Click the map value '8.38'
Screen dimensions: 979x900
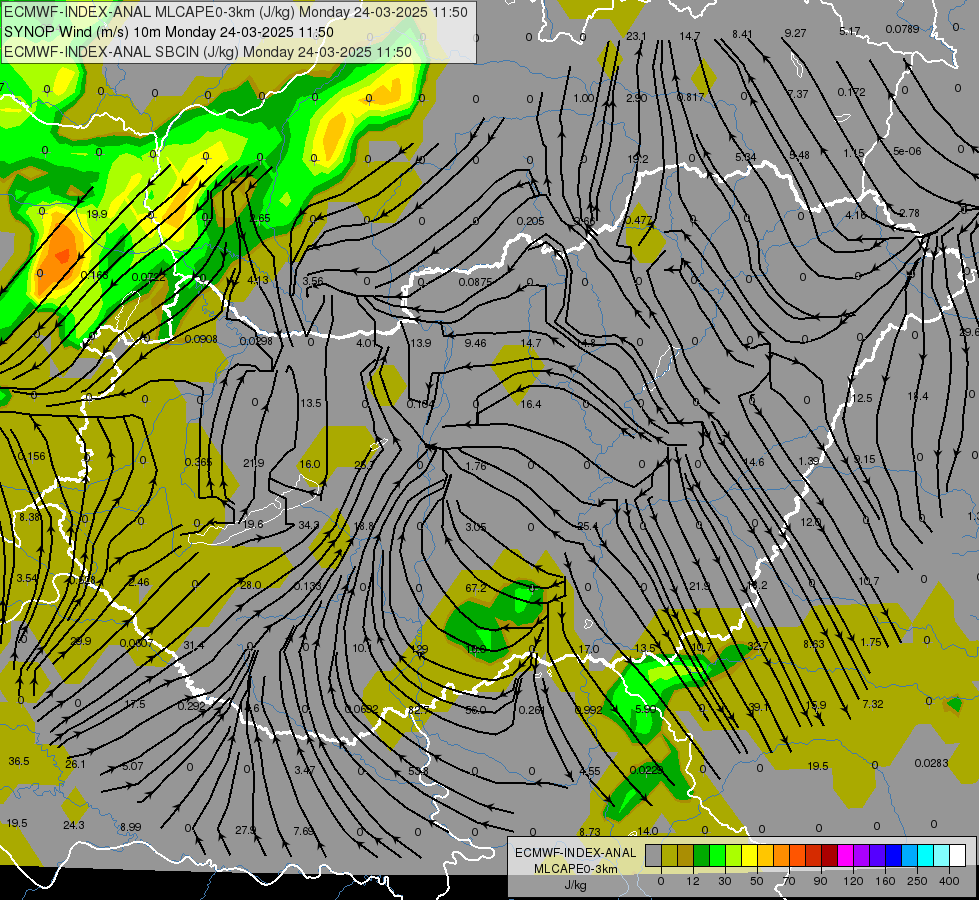click(x=30, y=517)
